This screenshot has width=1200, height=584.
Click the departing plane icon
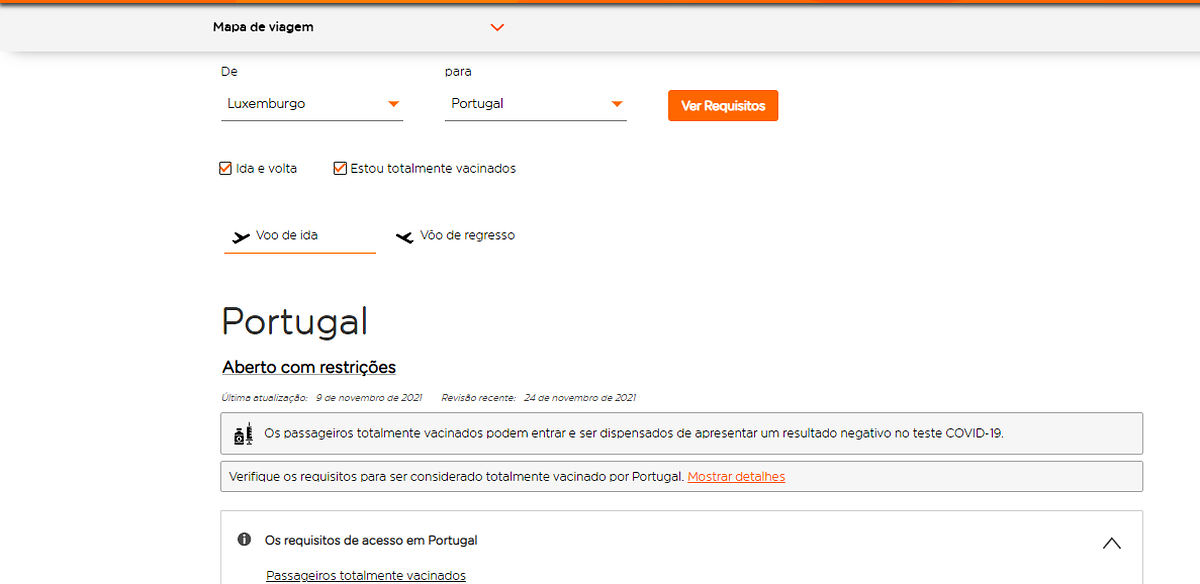pyautogui.click(x=240, y=237)
